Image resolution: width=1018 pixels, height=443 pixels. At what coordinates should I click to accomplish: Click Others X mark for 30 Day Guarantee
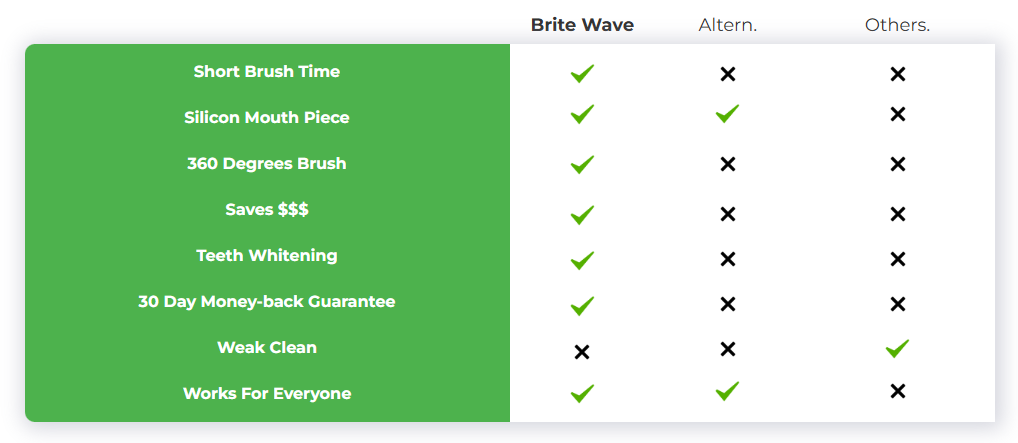(897, 303)
